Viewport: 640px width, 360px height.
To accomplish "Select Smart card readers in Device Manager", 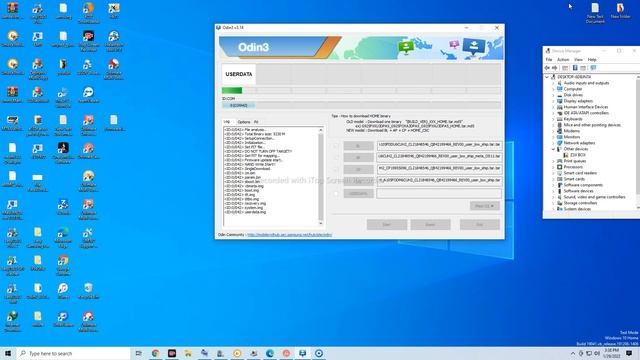I will (580, 173).
